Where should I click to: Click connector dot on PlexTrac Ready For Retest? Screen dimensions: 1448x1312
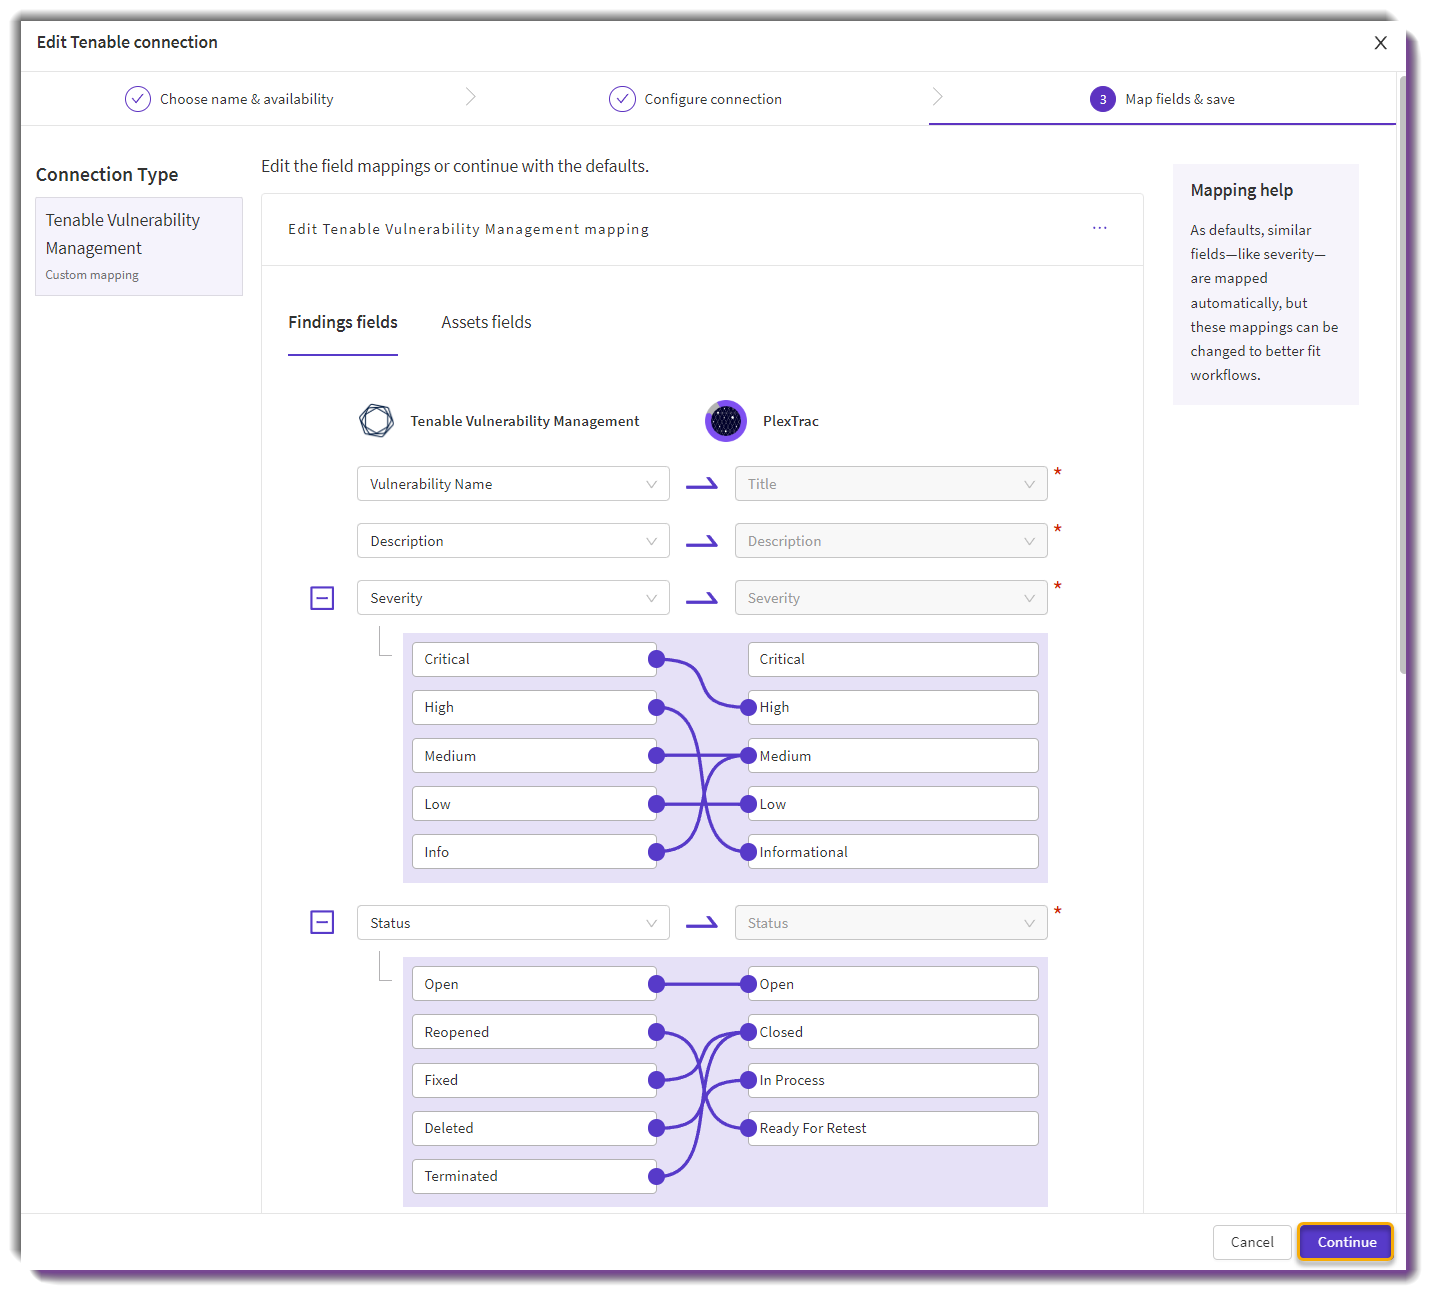(x=748, y=1128)
